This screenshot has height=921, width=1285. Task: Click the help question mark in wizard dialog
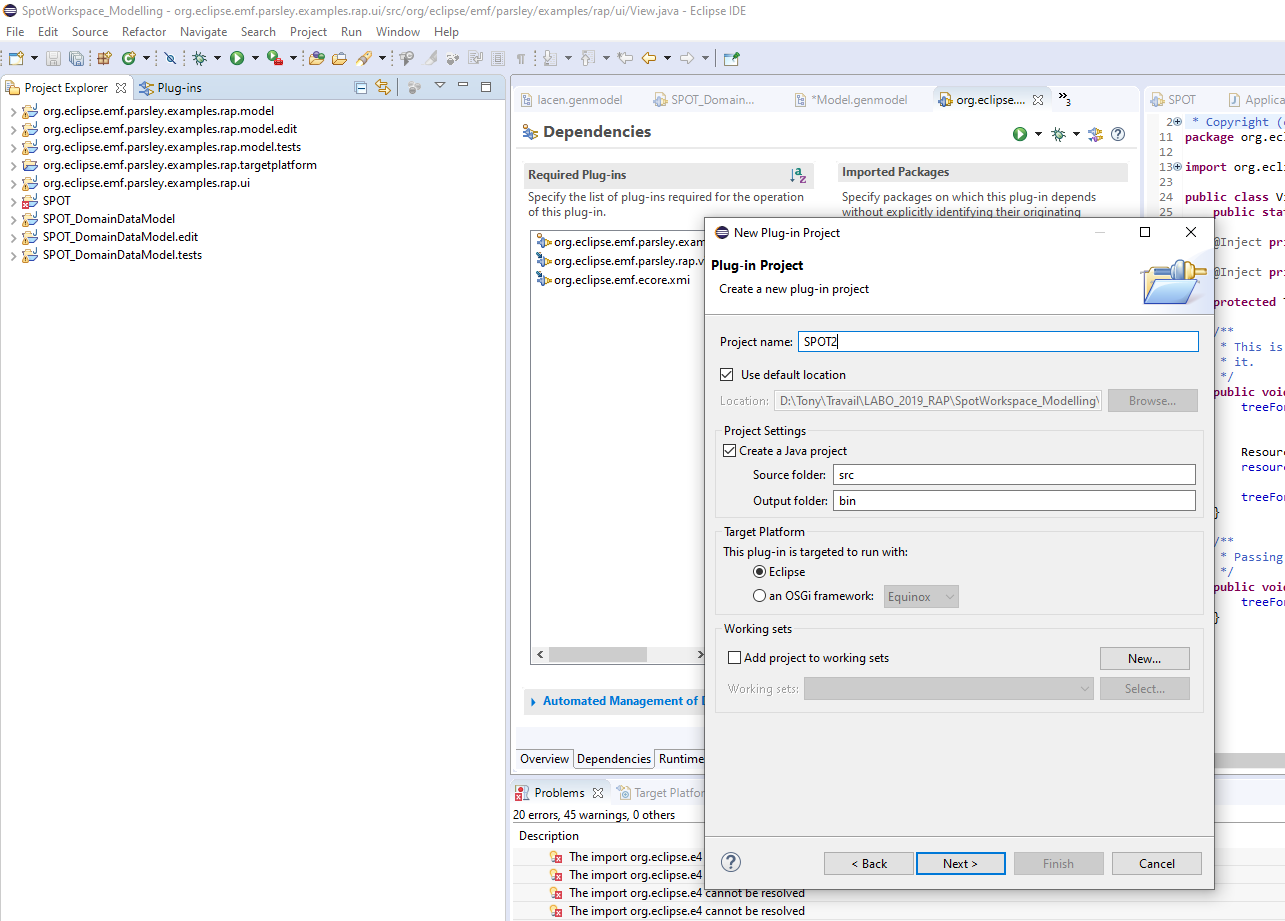pos(731,862)
